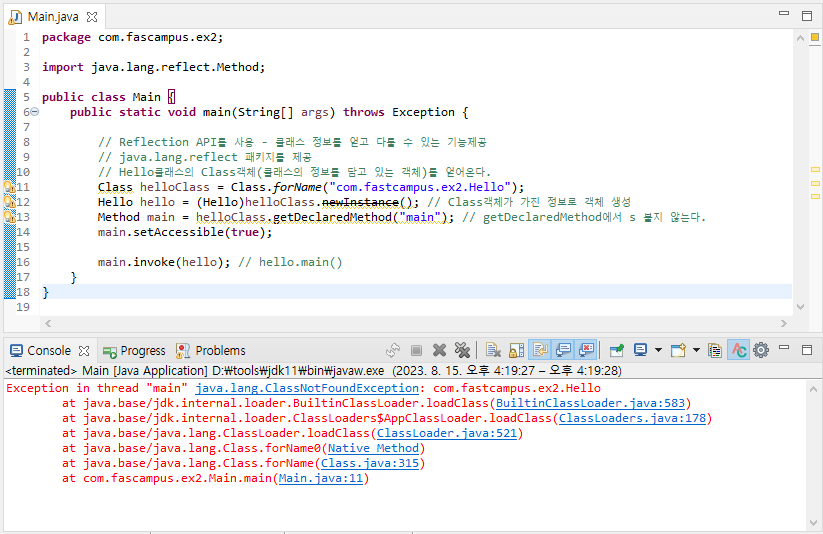Image resolution: width=823 pixels, height=534 pixels.
Task: Maximize the editor area
Action: point(807,16)
